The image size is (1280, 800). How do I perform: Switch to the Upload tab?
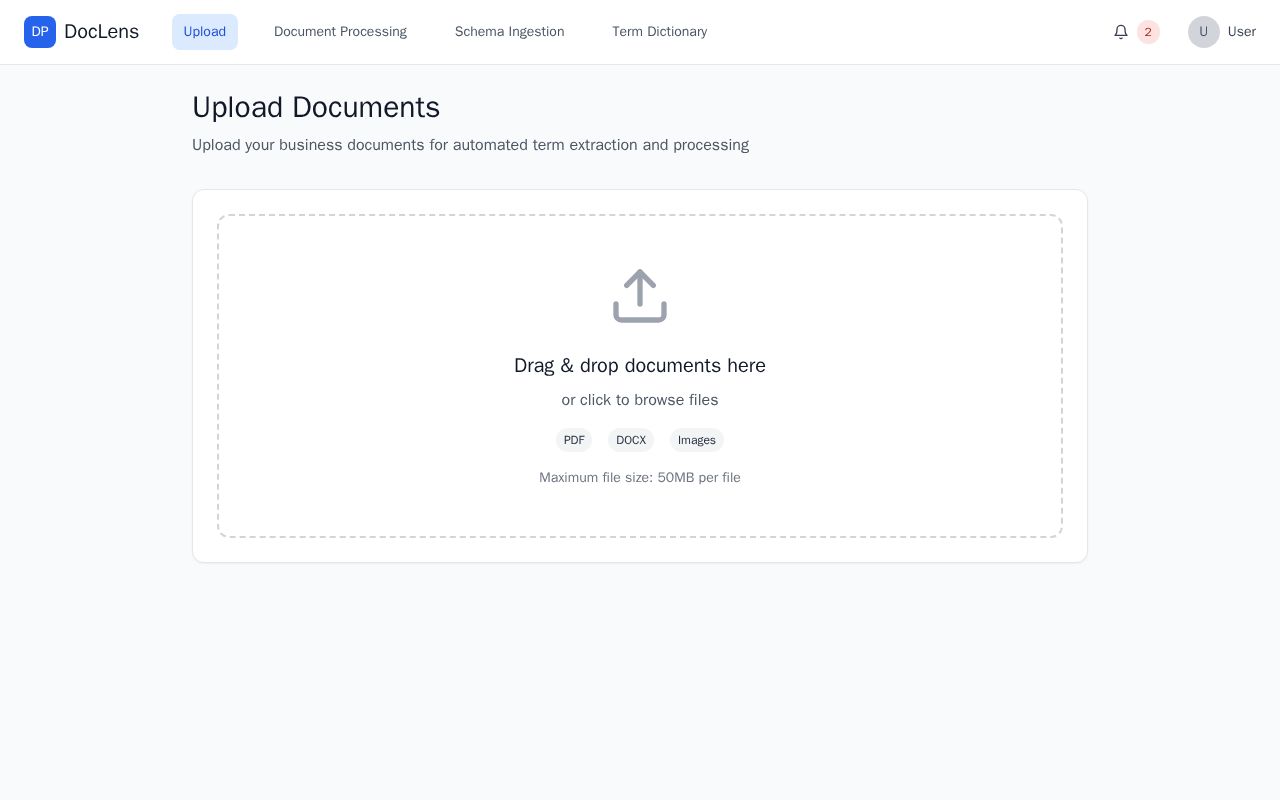point(205,32)
